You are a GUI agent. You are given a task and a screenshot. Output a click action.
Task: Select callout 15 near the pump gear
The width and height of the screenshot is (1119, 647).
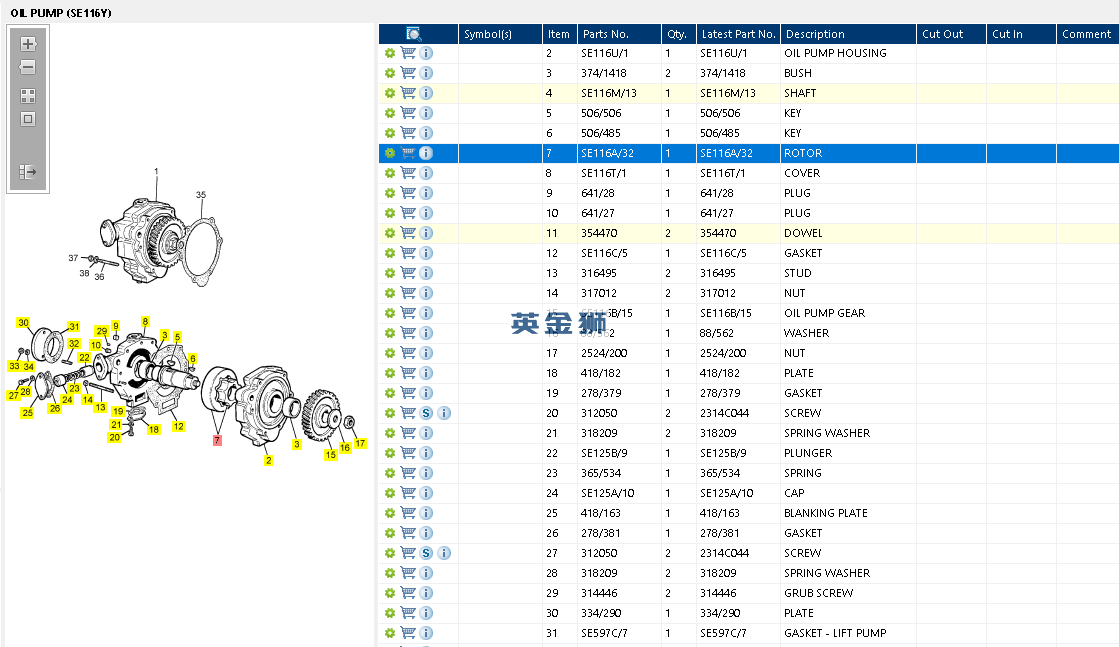[x=330, y=454]
